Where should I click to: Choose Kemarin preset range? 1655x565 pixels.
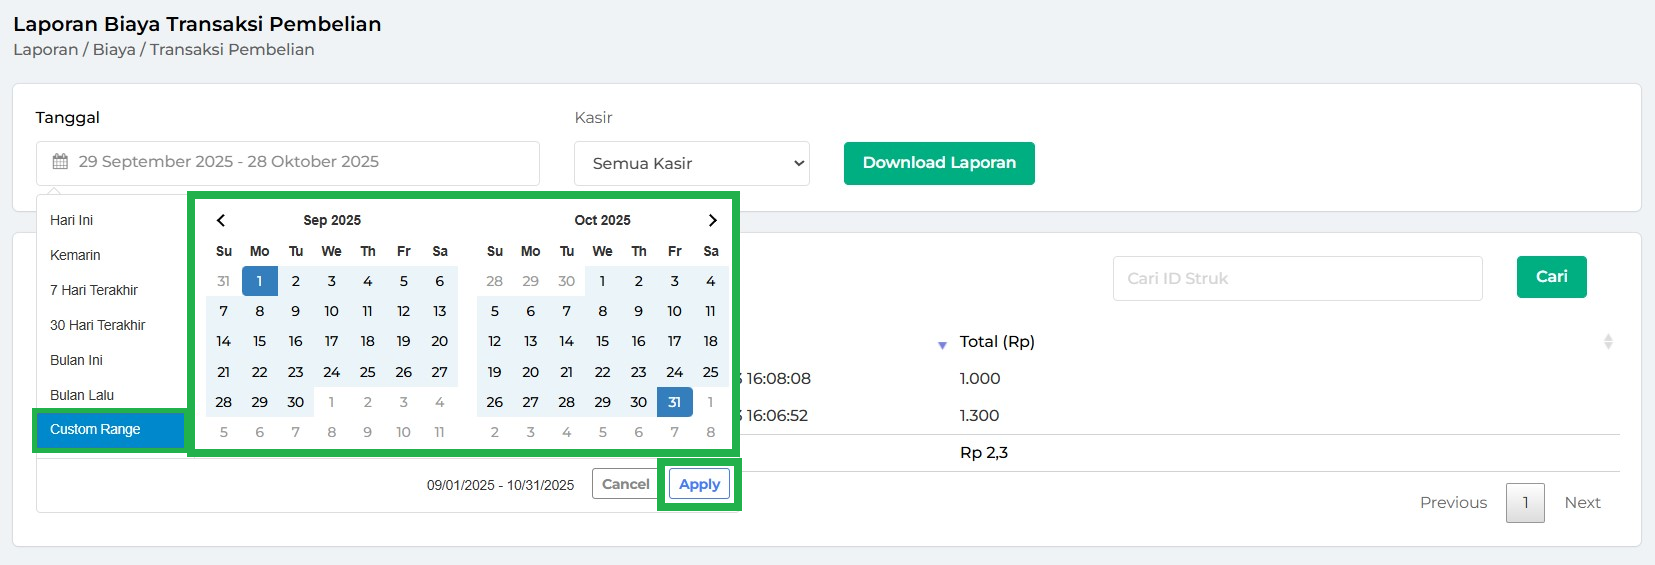(76, 255)
